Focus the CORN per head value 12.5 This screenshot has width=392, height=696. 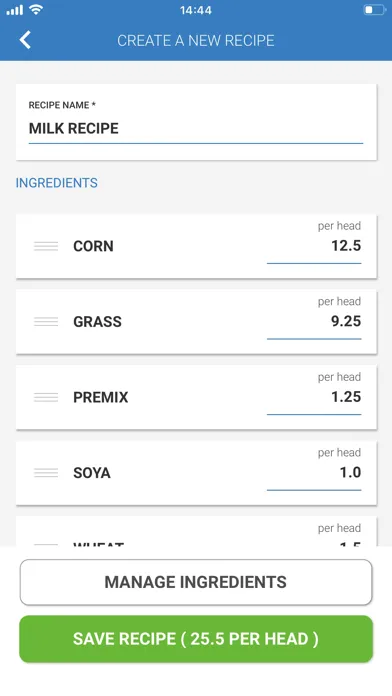[x=314, y=246]
